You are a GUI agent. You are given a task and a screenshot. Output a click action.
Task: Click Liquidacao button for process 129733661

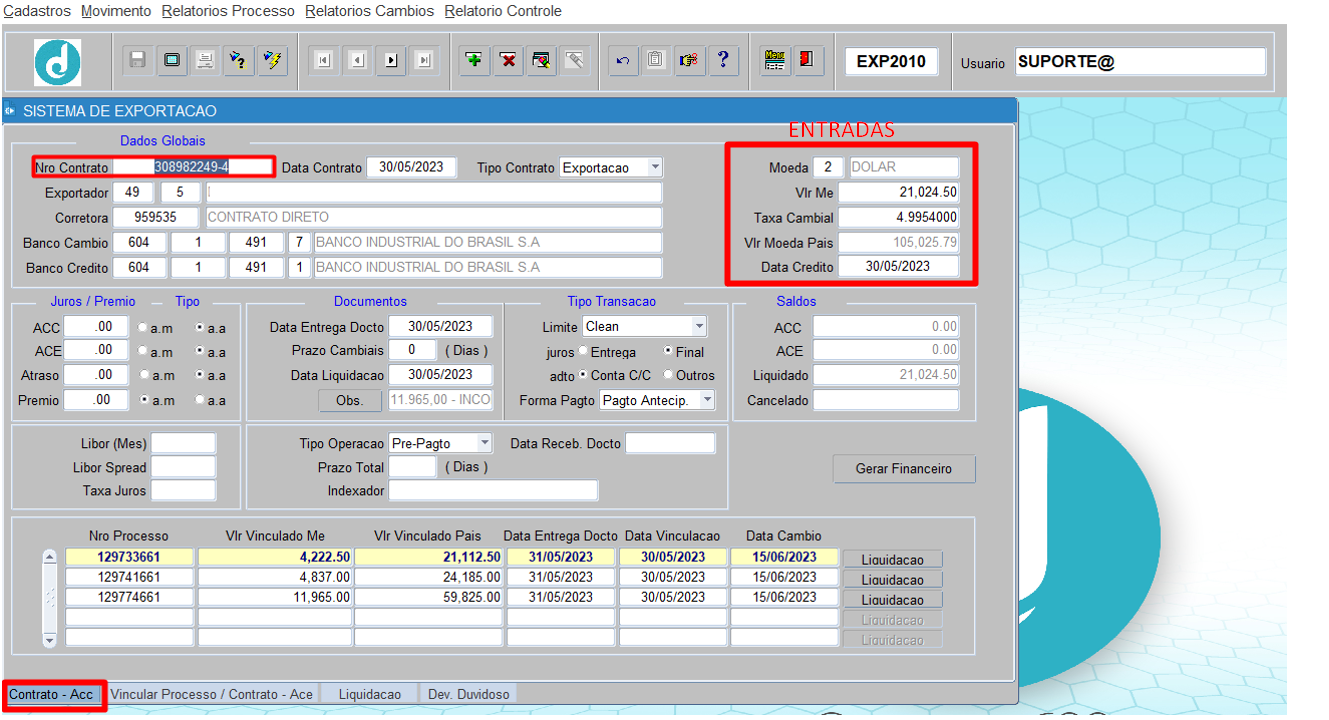[892, 559]
